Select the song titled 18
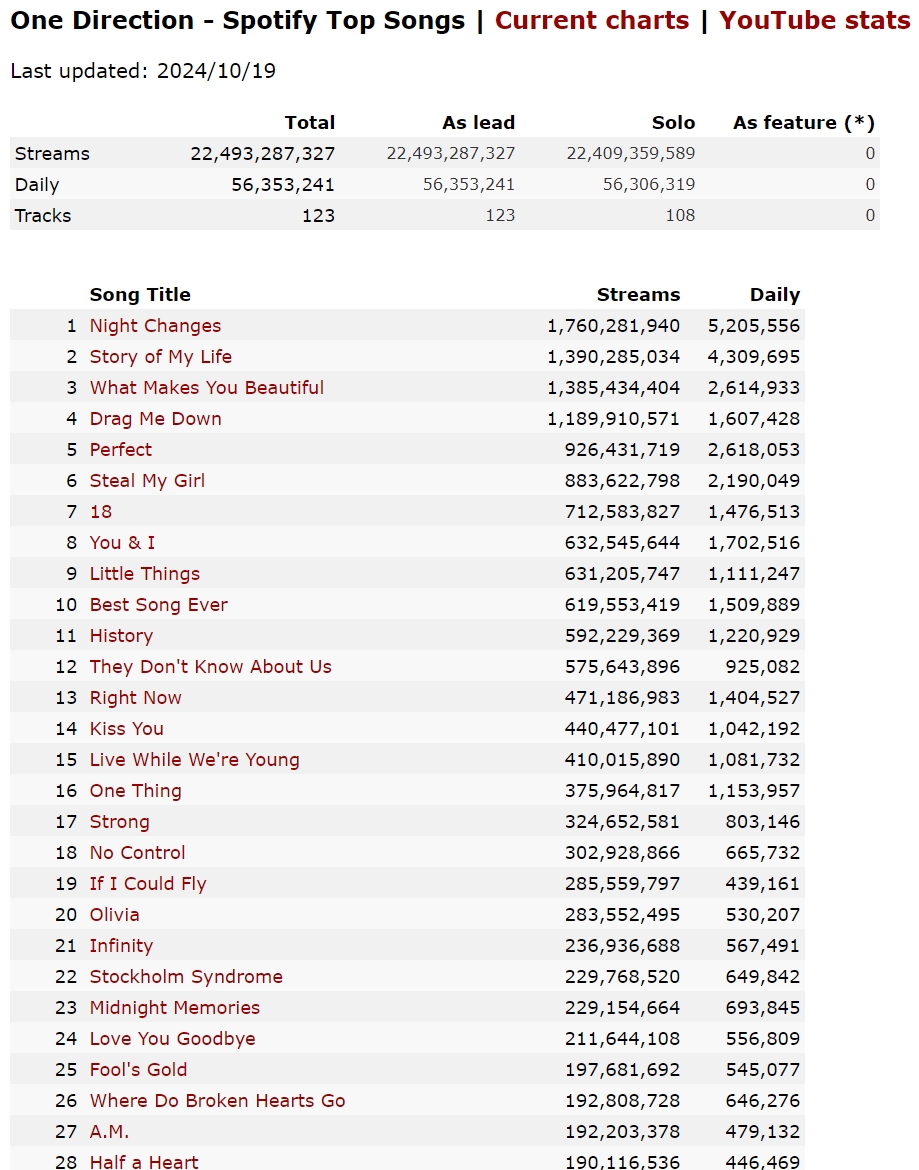 pyautogui.click(x=101, y=512)
